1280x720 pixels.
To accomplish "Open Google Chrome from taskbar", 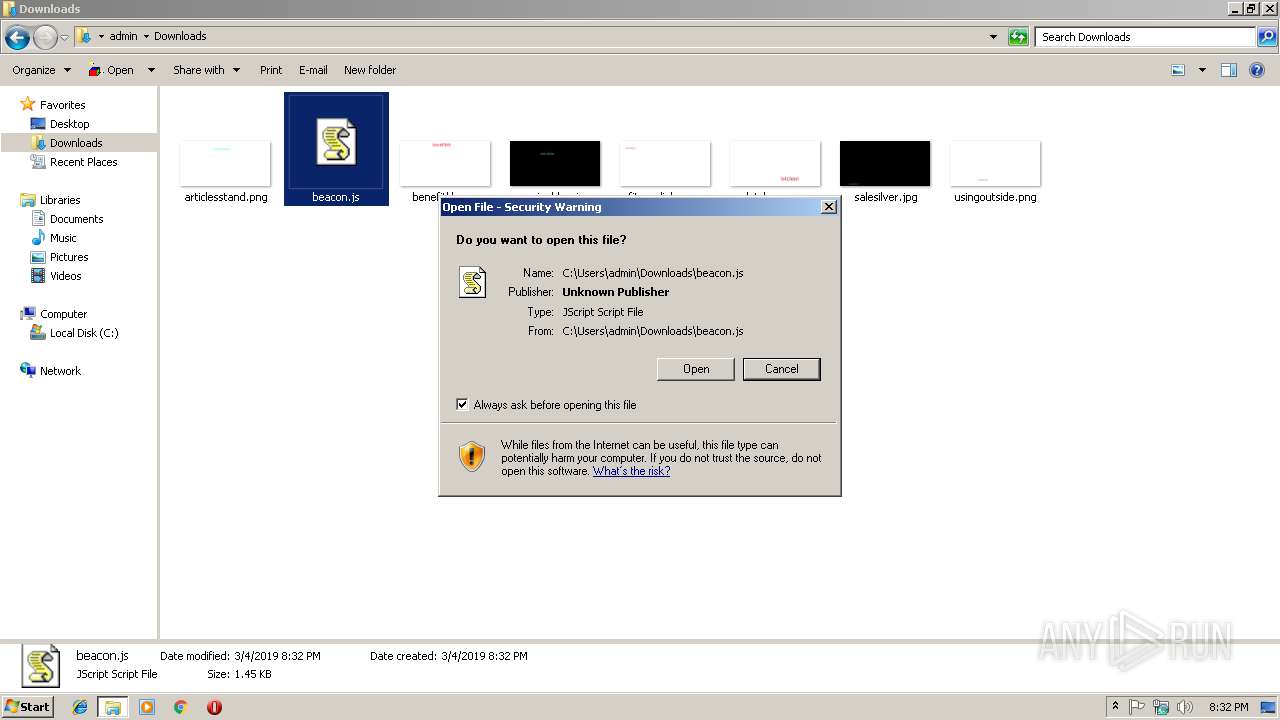I will click(181, 707).
